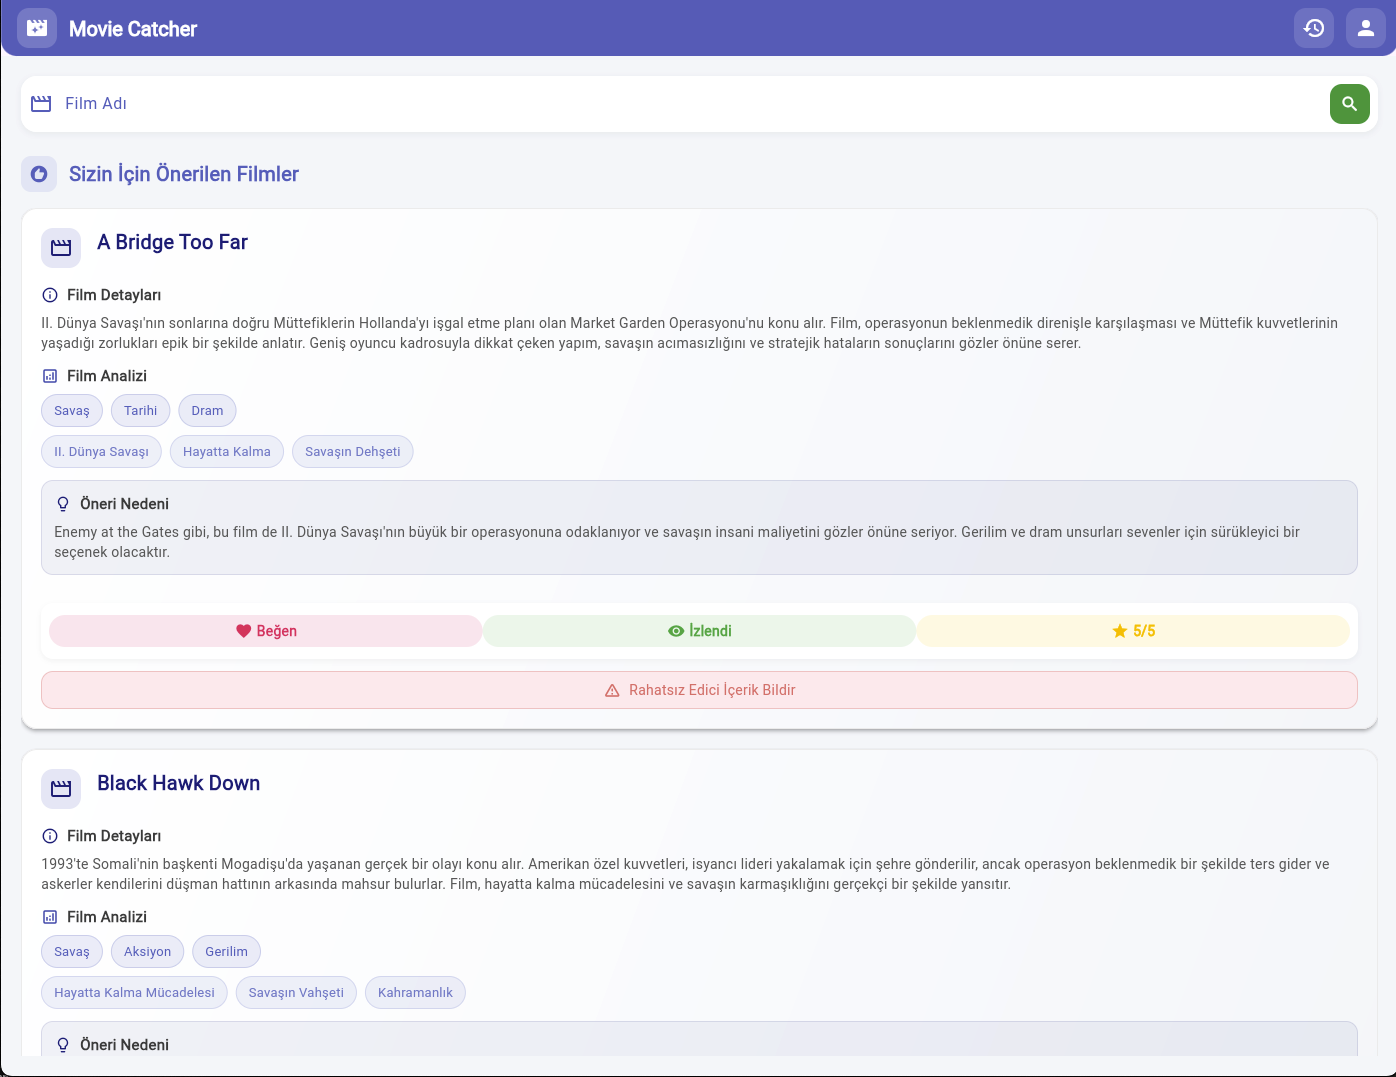Click the Savaşın Vahşeti tag
This screenshot has width=1396, height=1077.
click(x=296, y=993)
